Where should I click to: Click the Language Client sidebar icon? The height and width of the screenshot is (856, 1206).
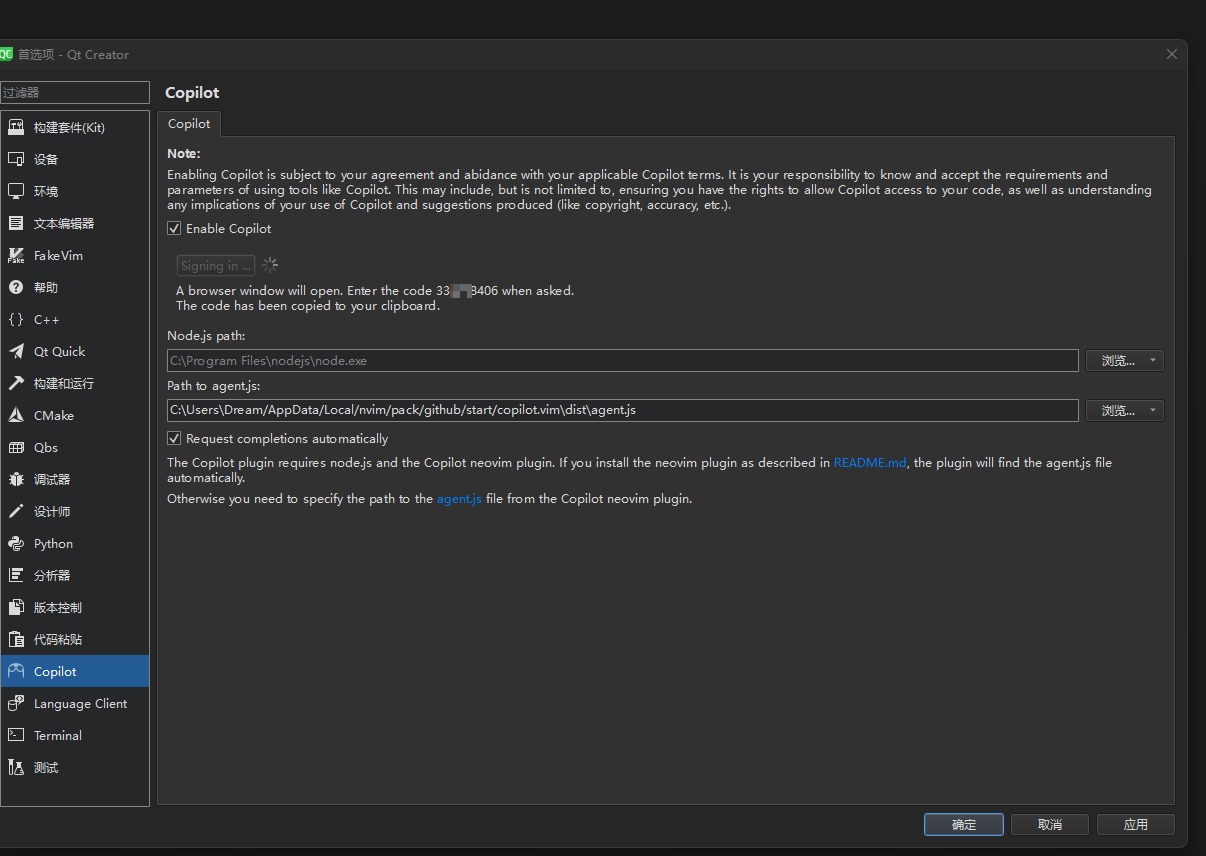(16, 703)
